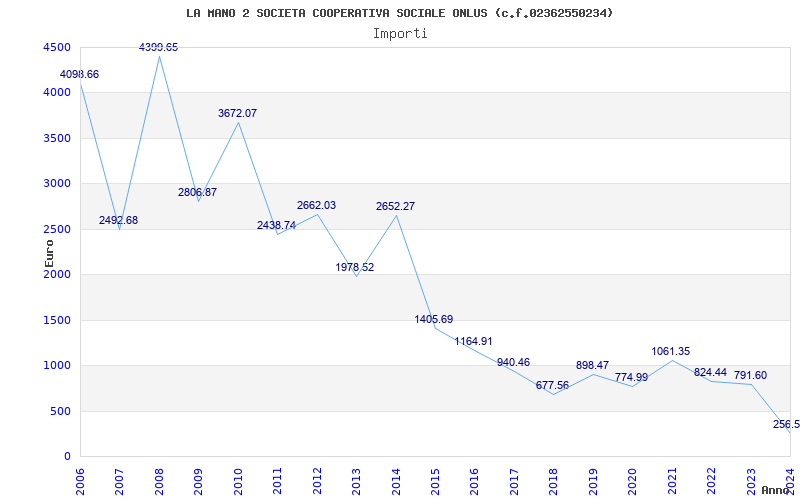The height and width of the screenshot is (500, 800).
Task: Click the x-axis year 2020
Action: pos(633,481)
